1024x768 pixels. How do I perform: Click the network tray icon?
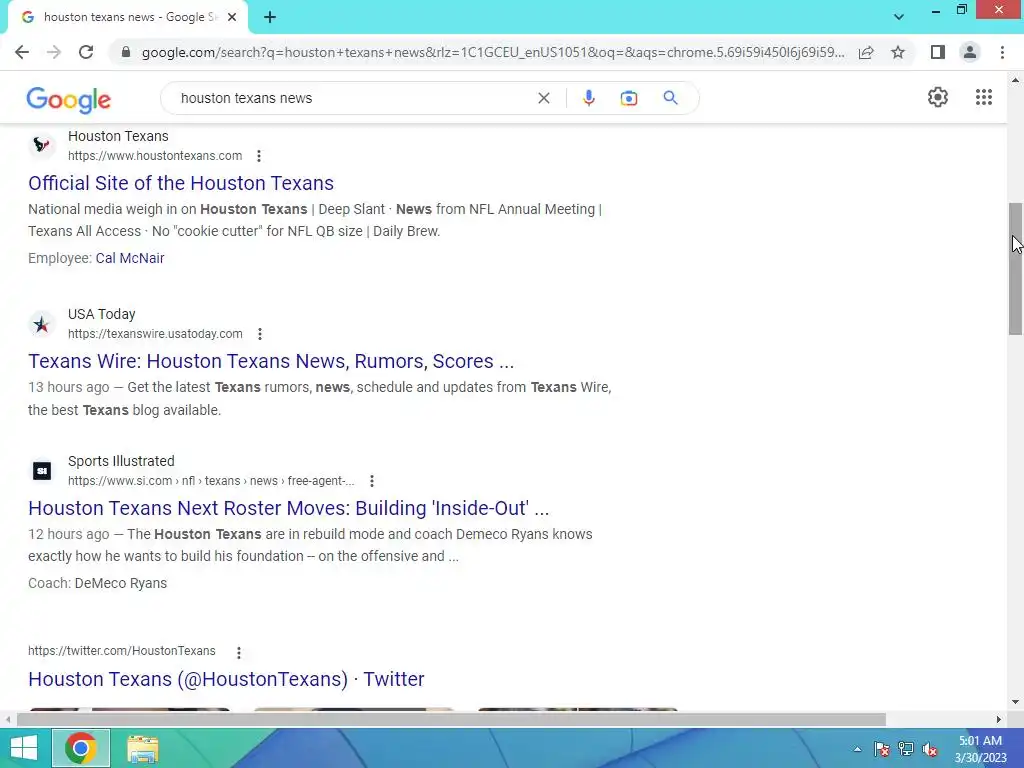[x=906, y=749]
